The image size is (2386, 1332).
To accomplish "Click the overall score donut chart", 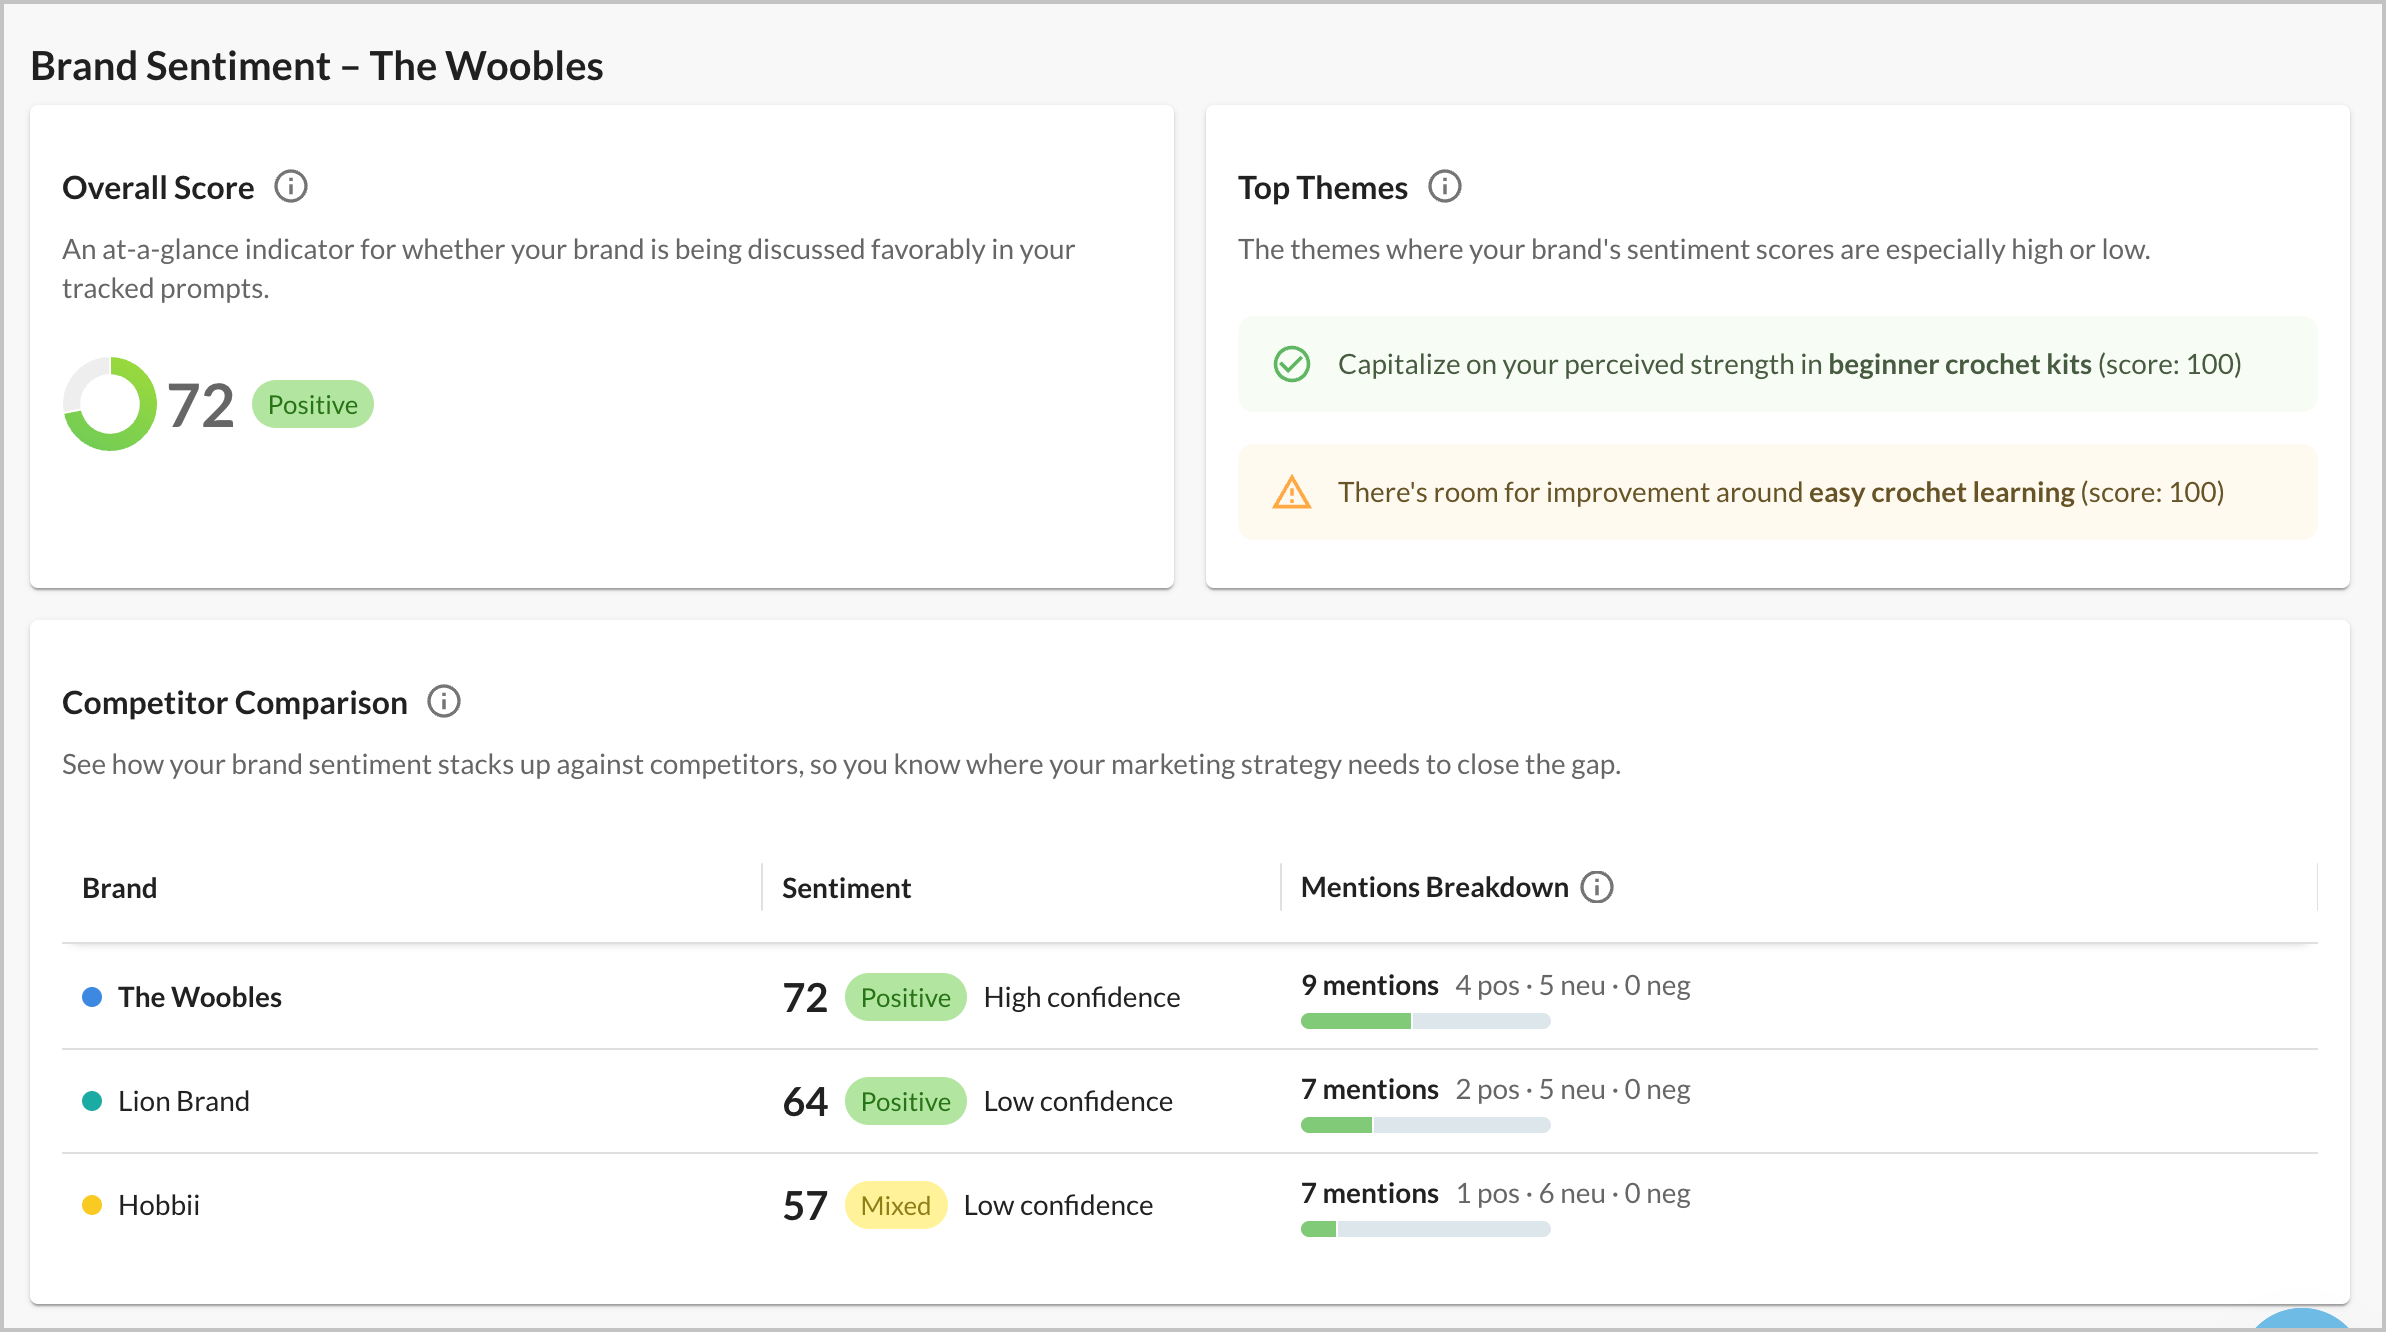I will pyautogui.click(x=110, y=404).
